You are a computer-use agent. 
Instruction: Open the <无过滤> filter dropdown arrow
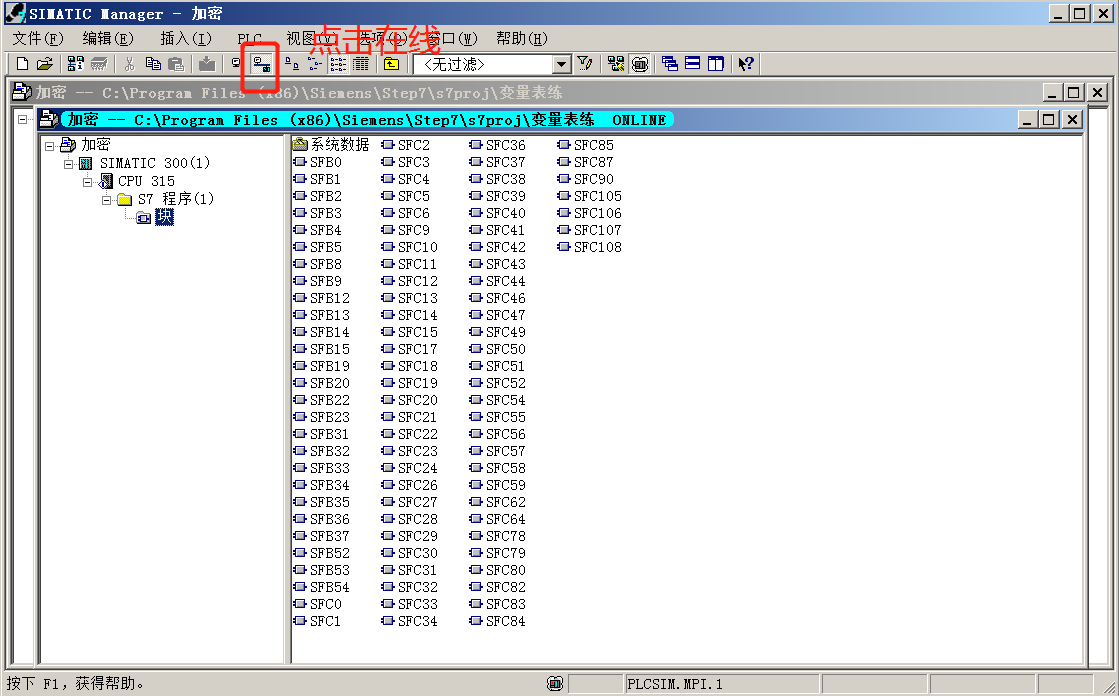point(562,65)
